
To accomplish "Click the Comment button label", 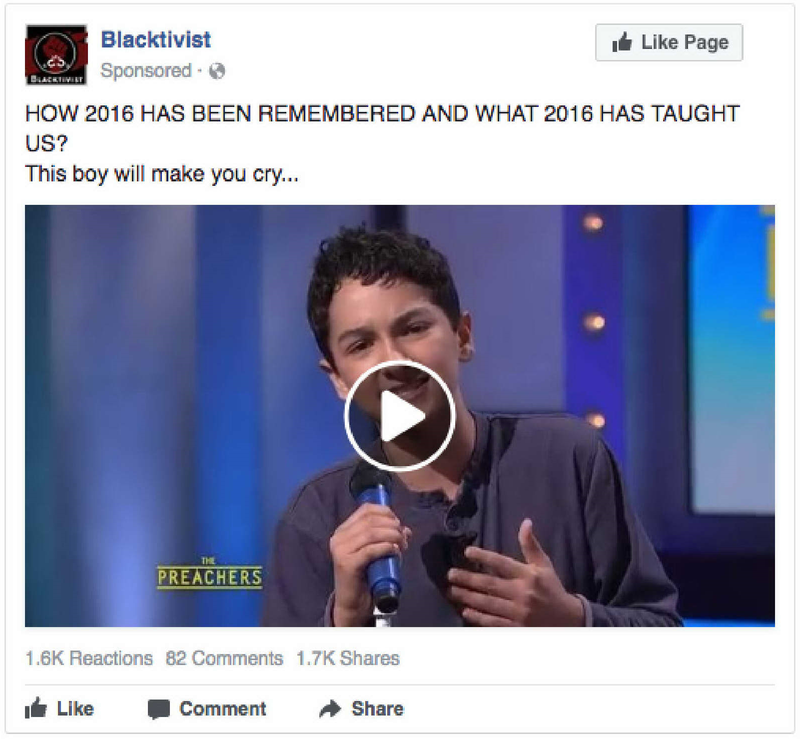I will click(222, 709).
